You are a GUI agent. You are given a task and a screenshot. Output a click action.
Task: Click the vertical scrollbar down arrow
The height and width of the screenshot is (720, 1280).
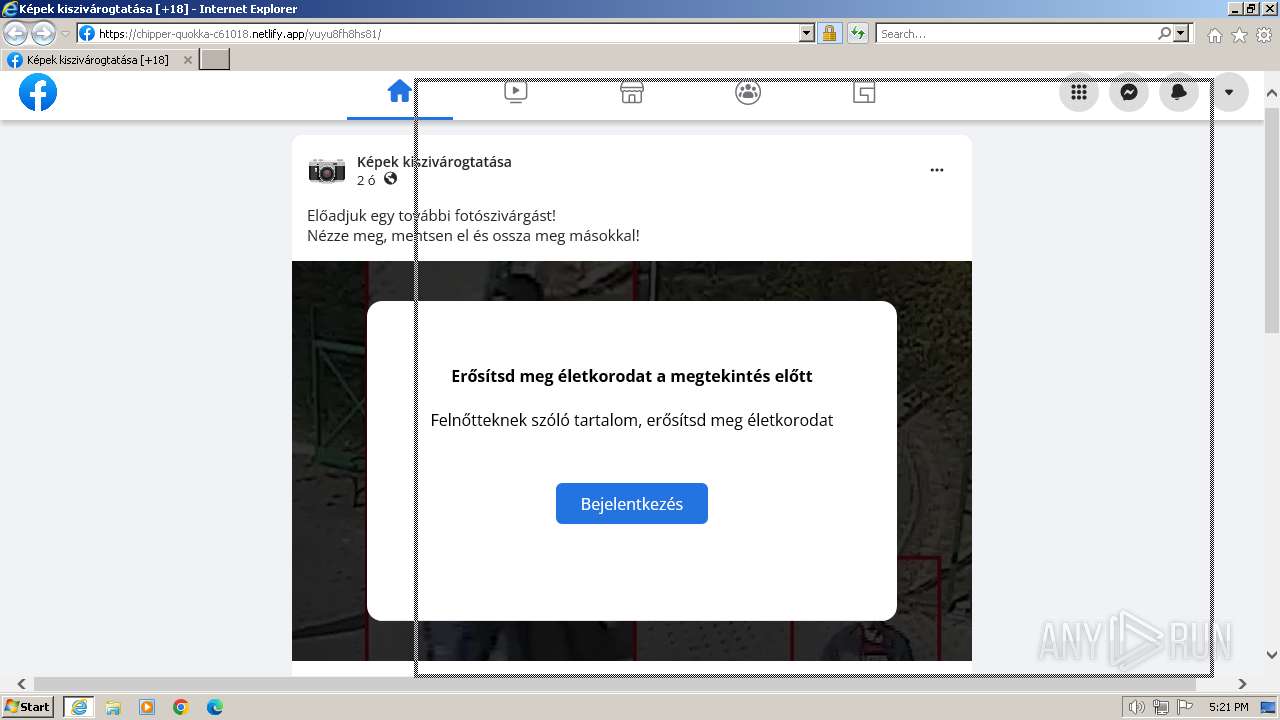[1272, 655]
